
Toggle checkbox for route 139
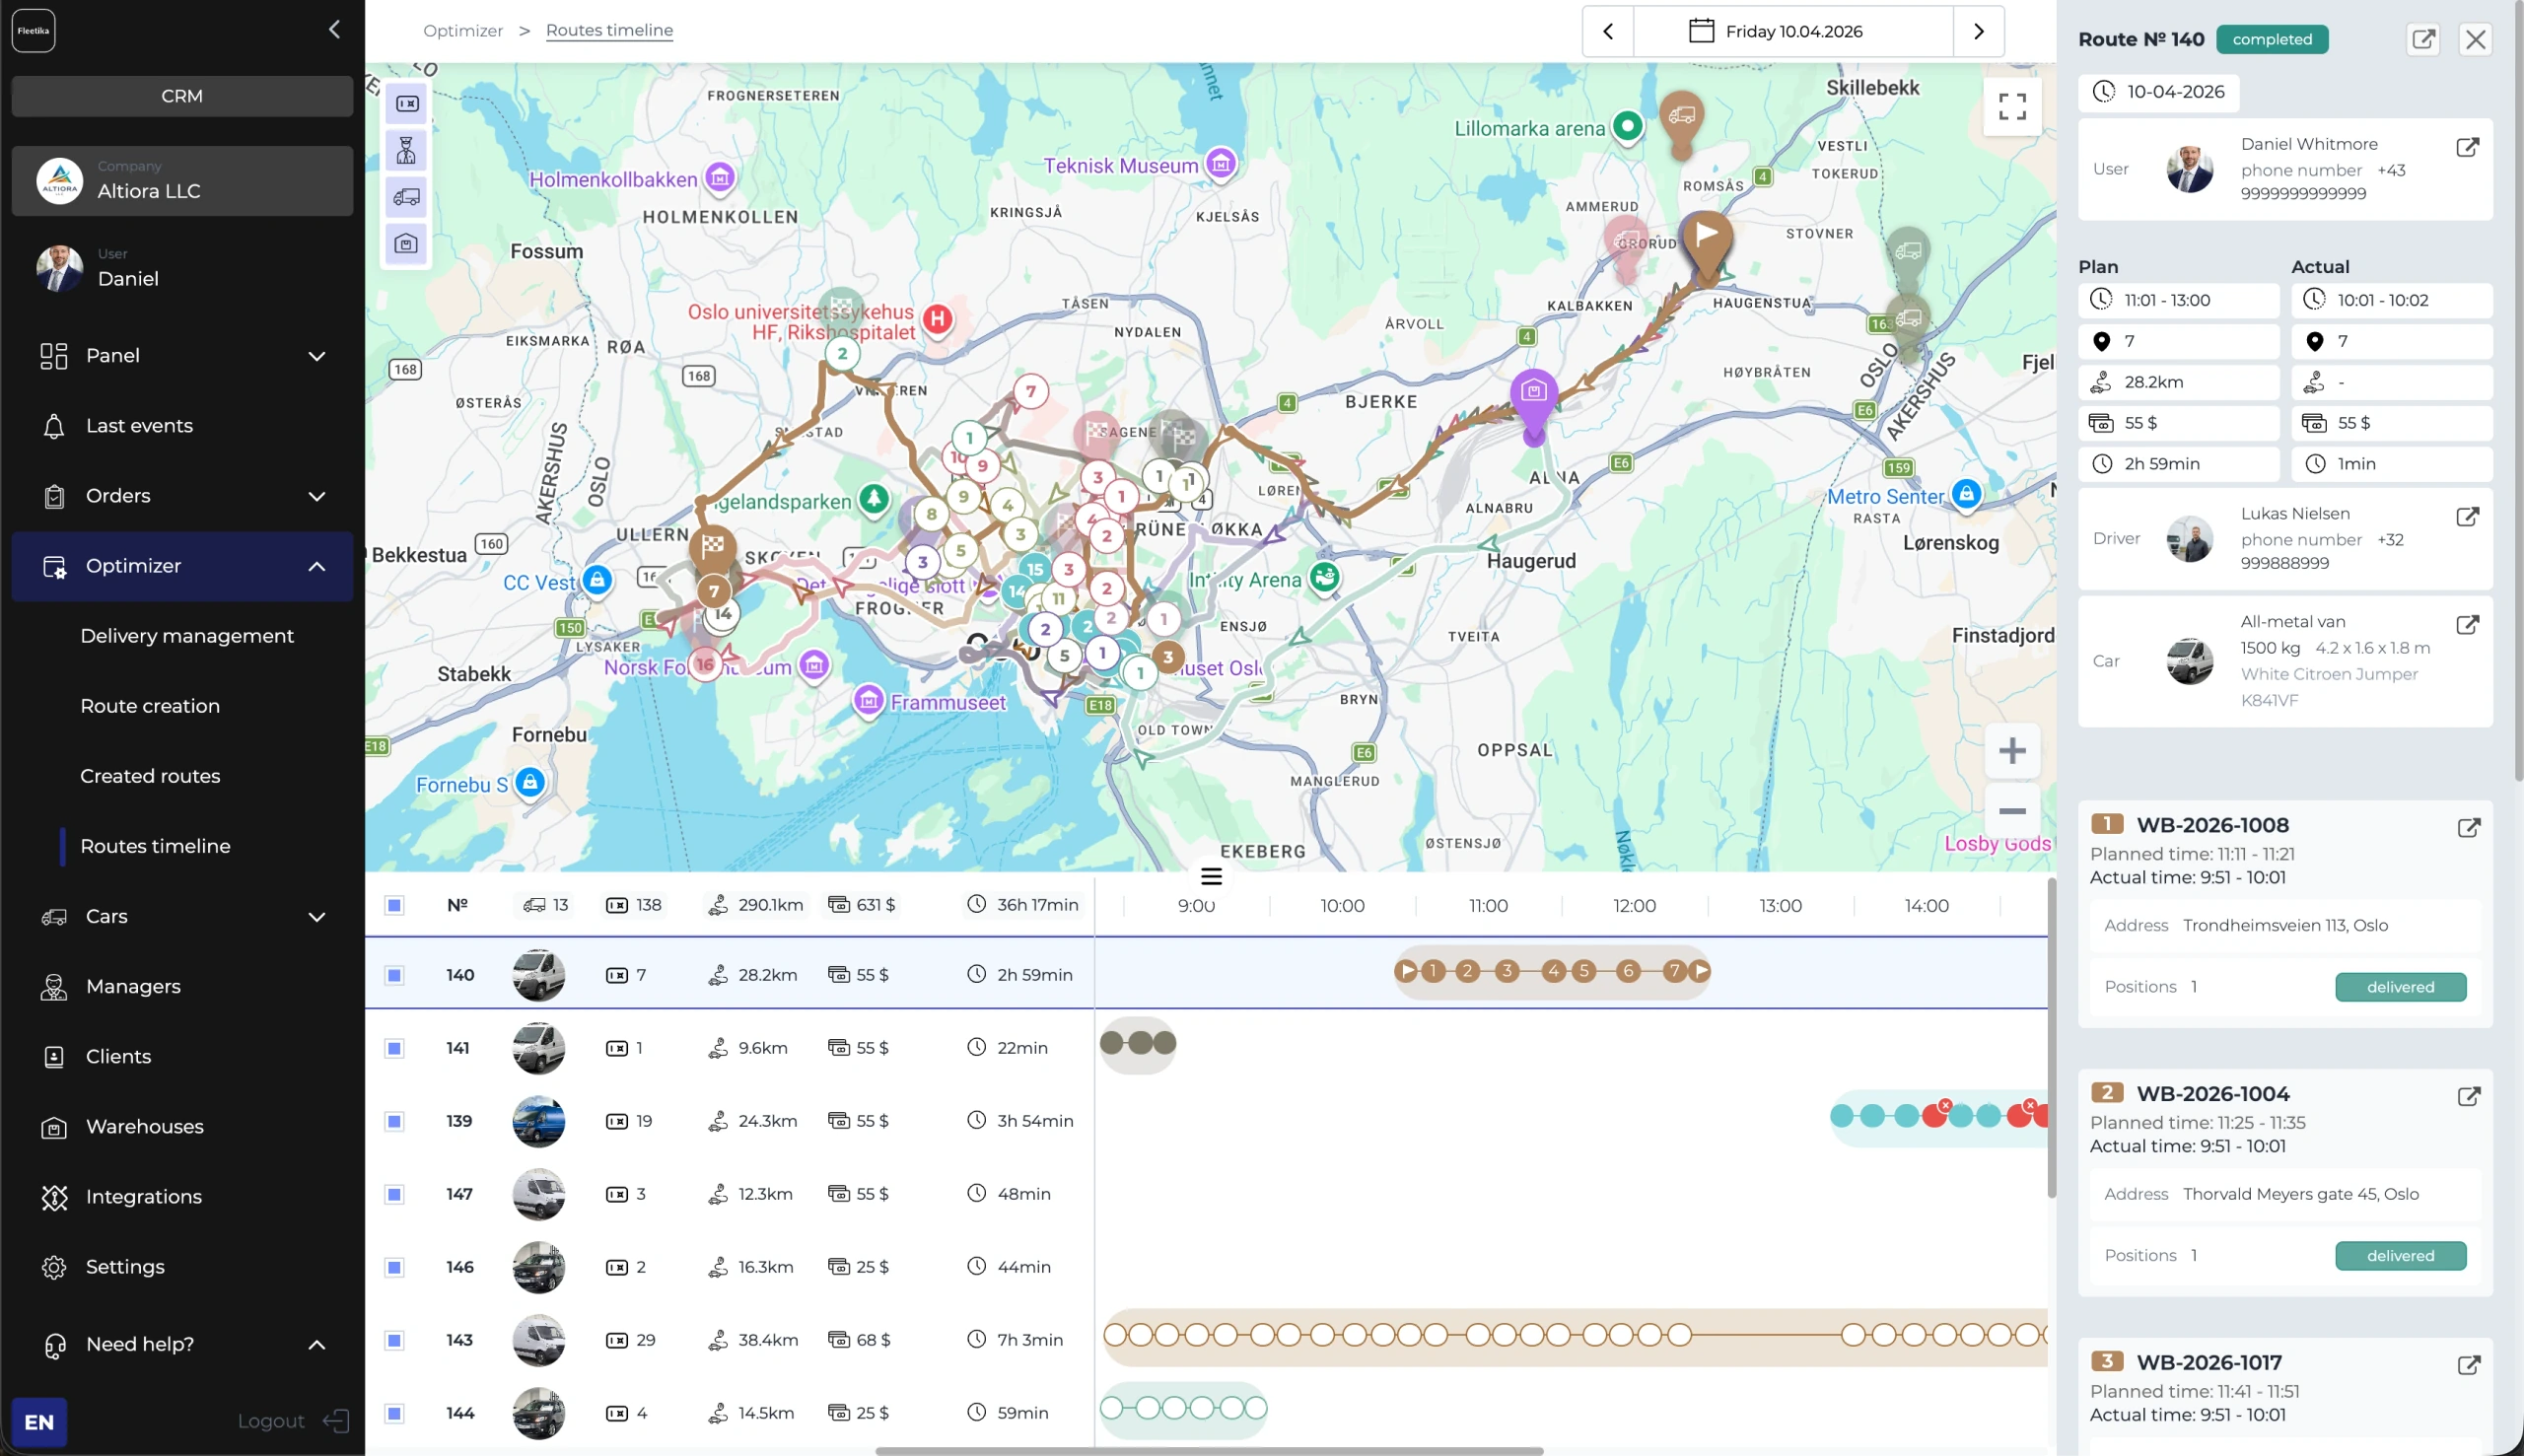point(395,1121)
